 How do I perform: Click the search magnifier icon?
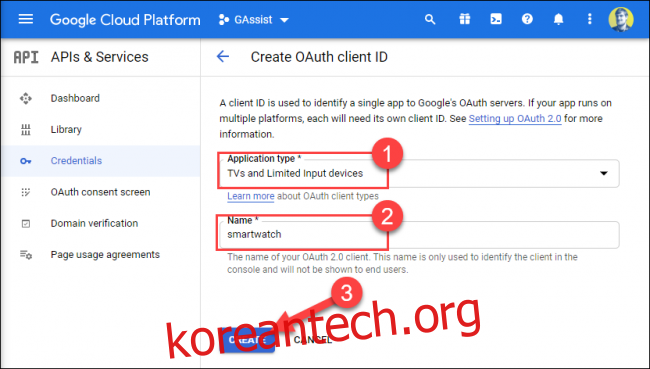click(430, 19)
